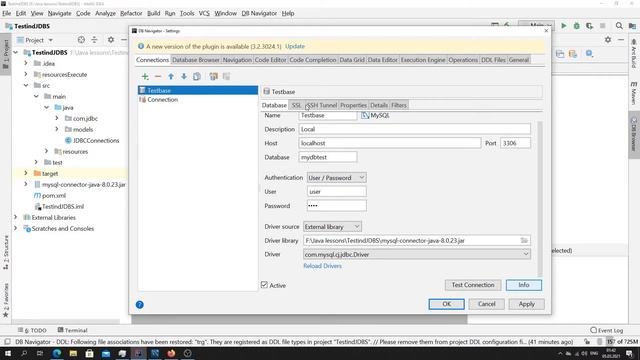Expand the models package
The image size is (640, 360).
[x=57, y=129]
